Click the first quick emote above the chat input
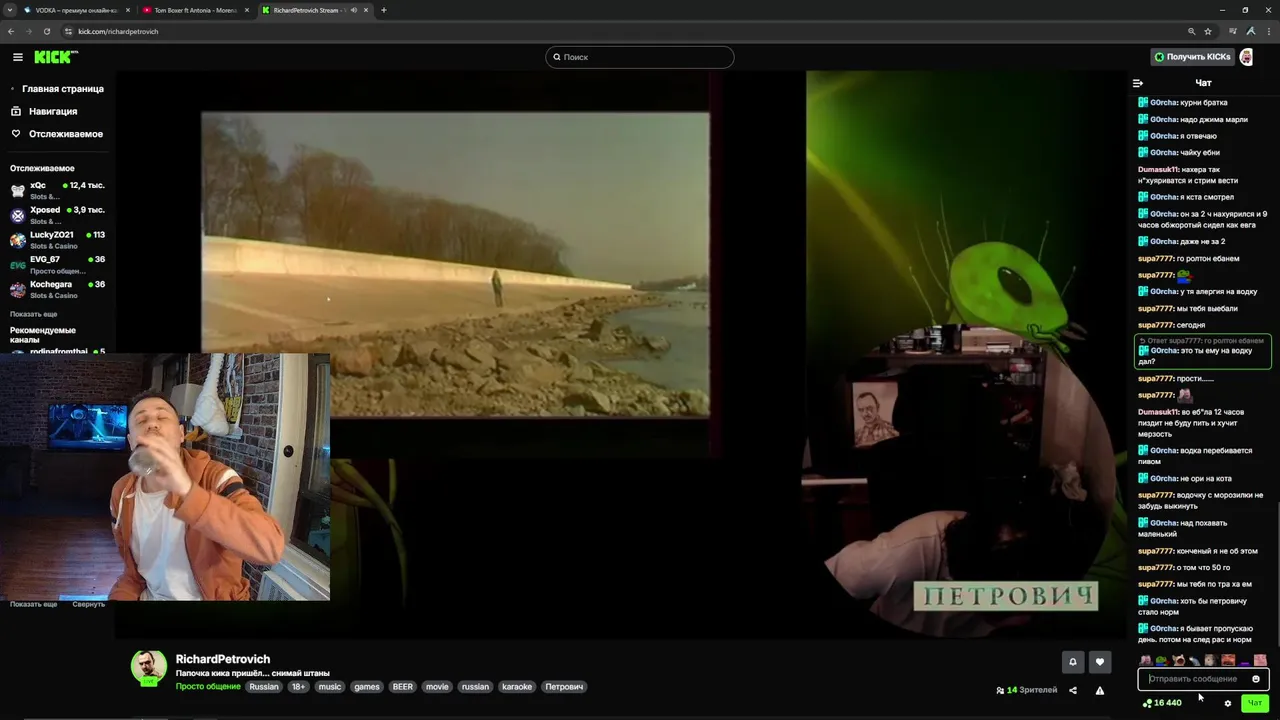This screenshot has width=1280, height=720. [x=1145, y=660]
